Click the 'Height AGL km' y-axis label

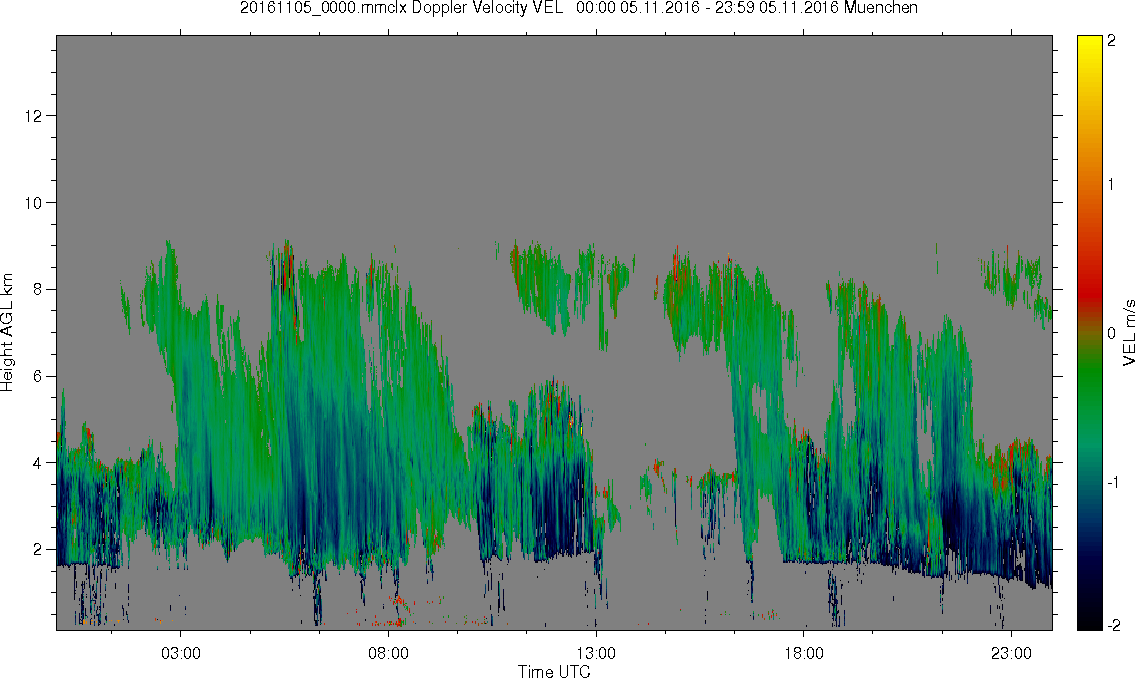[7, 333]
